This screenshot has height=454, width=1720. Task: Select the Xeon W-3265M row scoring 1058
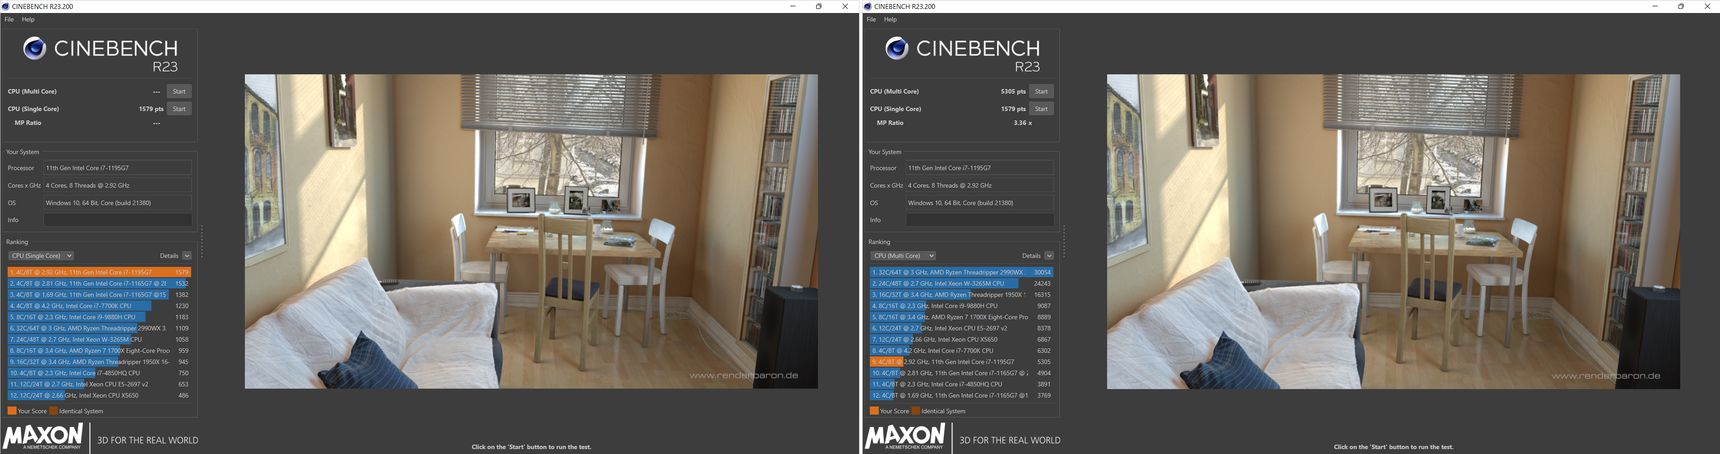pyautogui.click(x=99, y=339)
